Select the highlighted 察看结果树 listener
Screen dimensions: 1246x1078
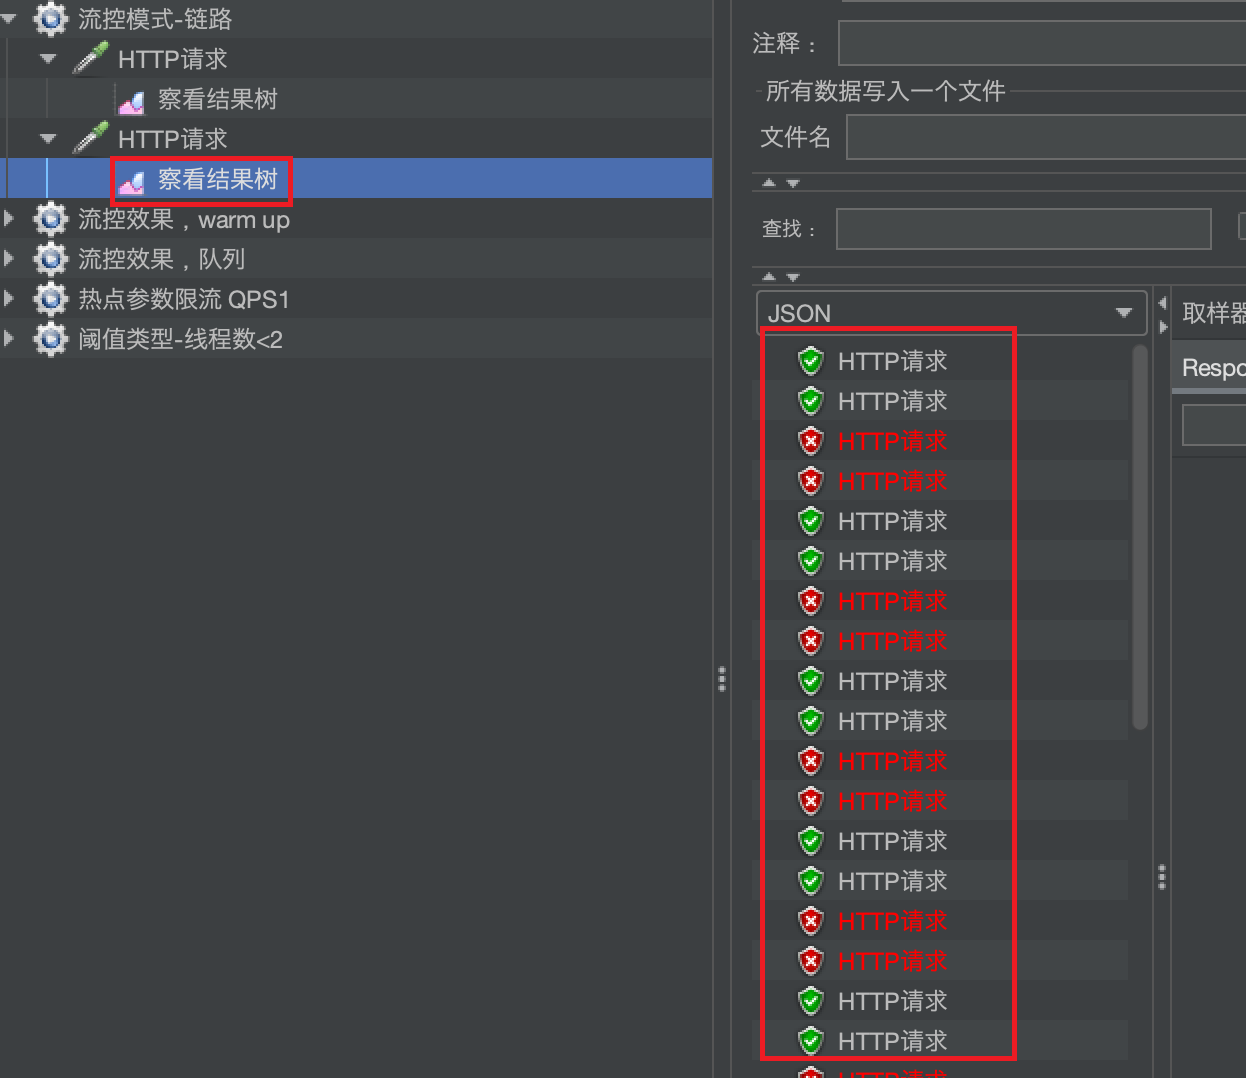pos(217,179)
